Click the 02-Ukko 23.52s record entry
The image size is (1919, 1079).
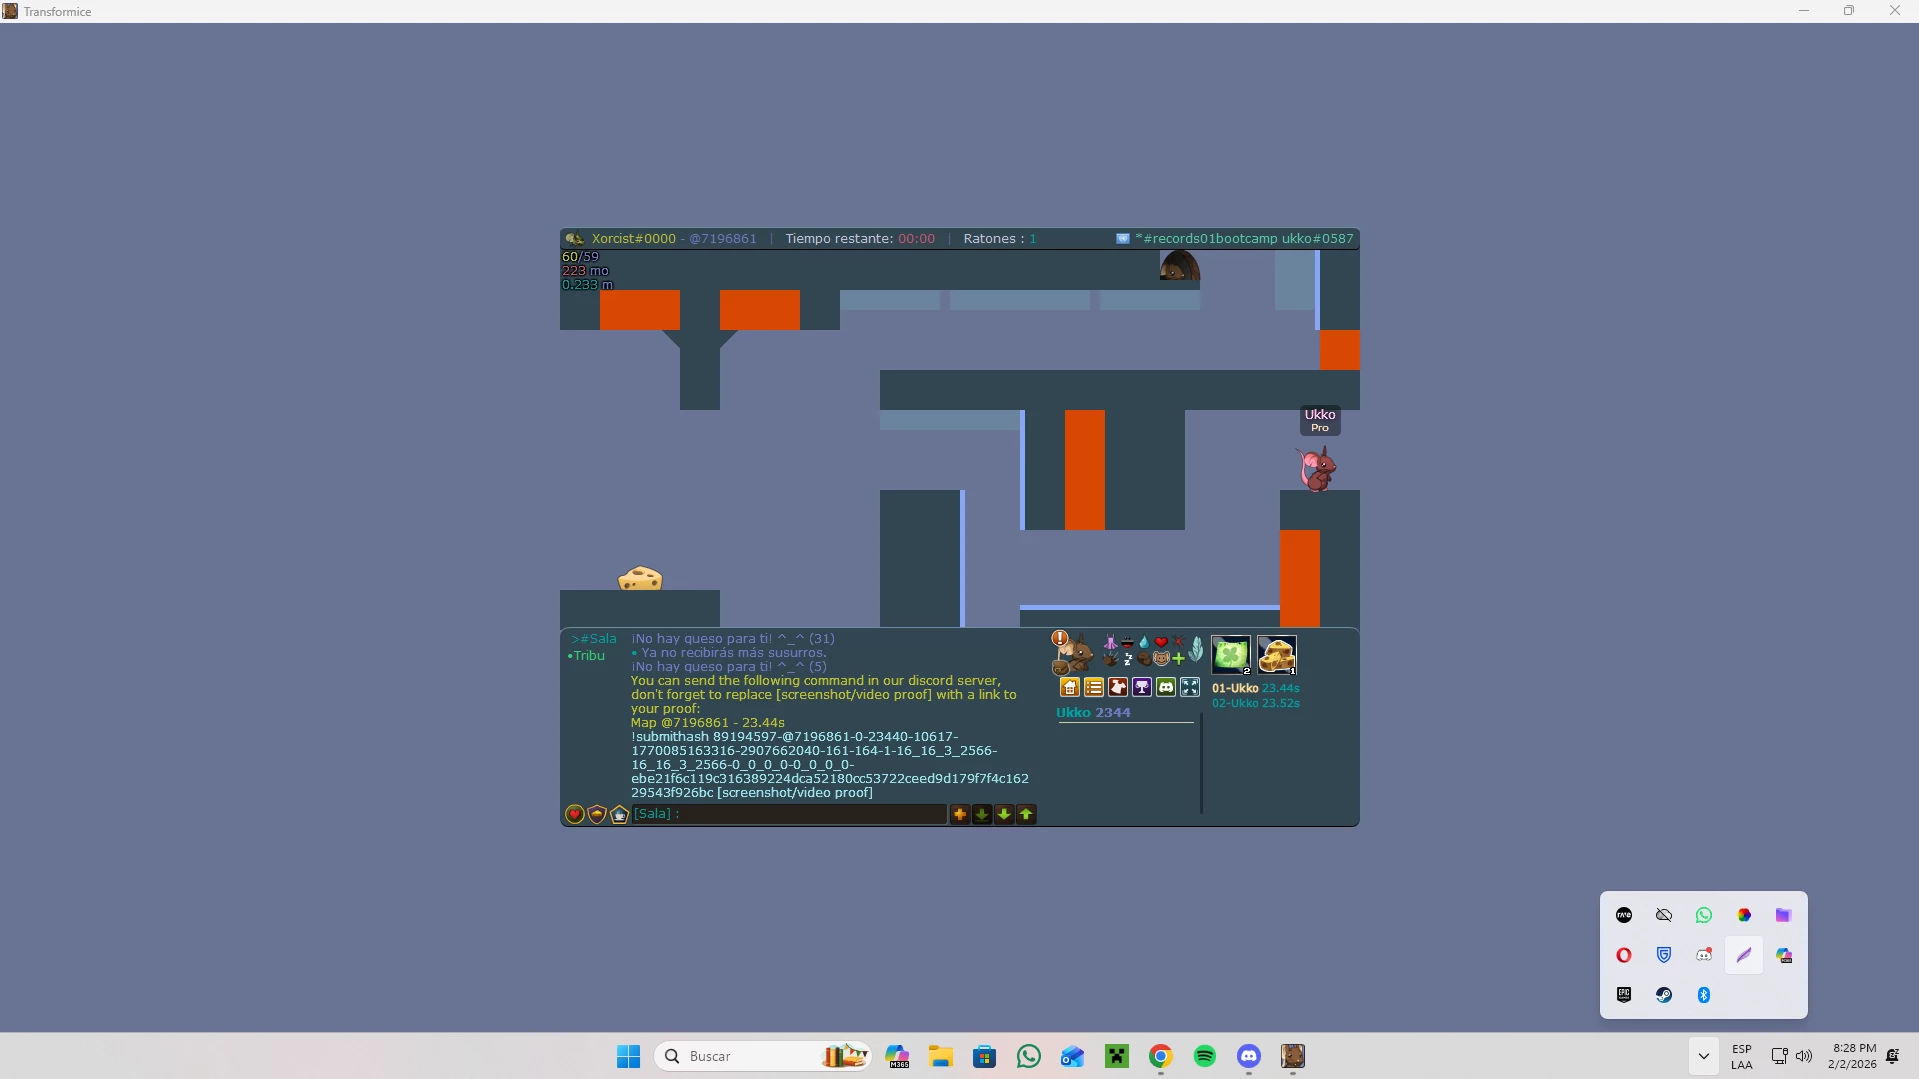click(x=1256, y=703)
